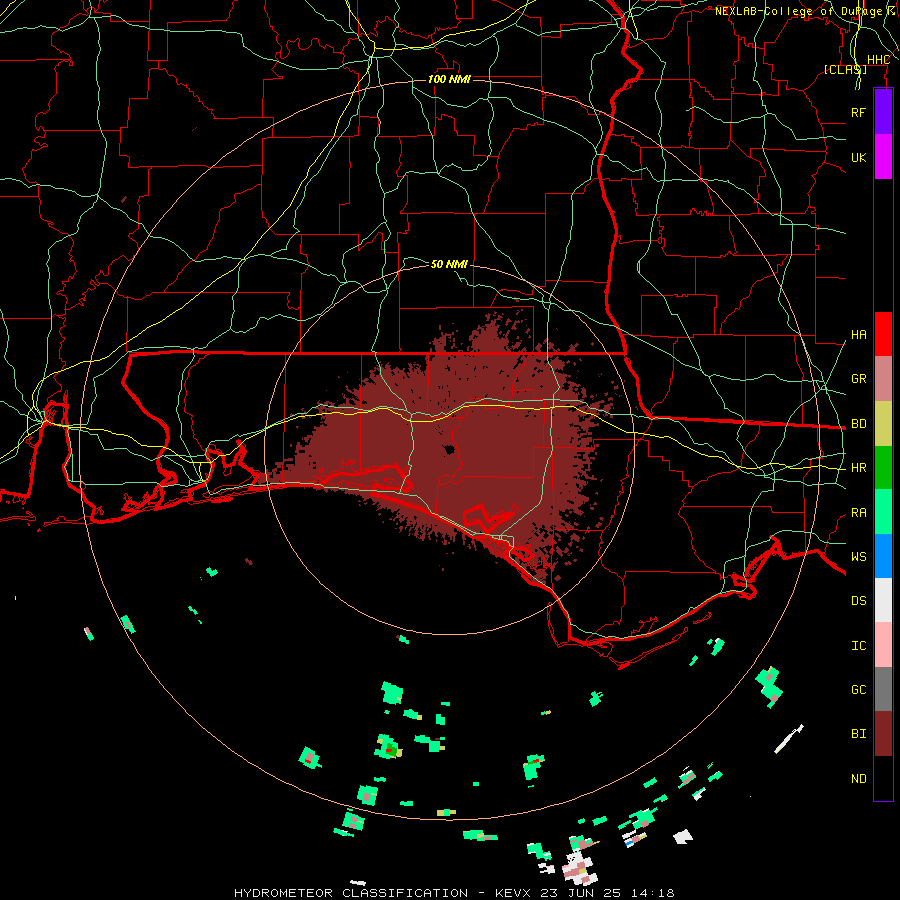Image resolution: width=900 pixels, height=900 pixels.
Task: Click the BD yellow legend swatch
Action: tap(883, 423)
